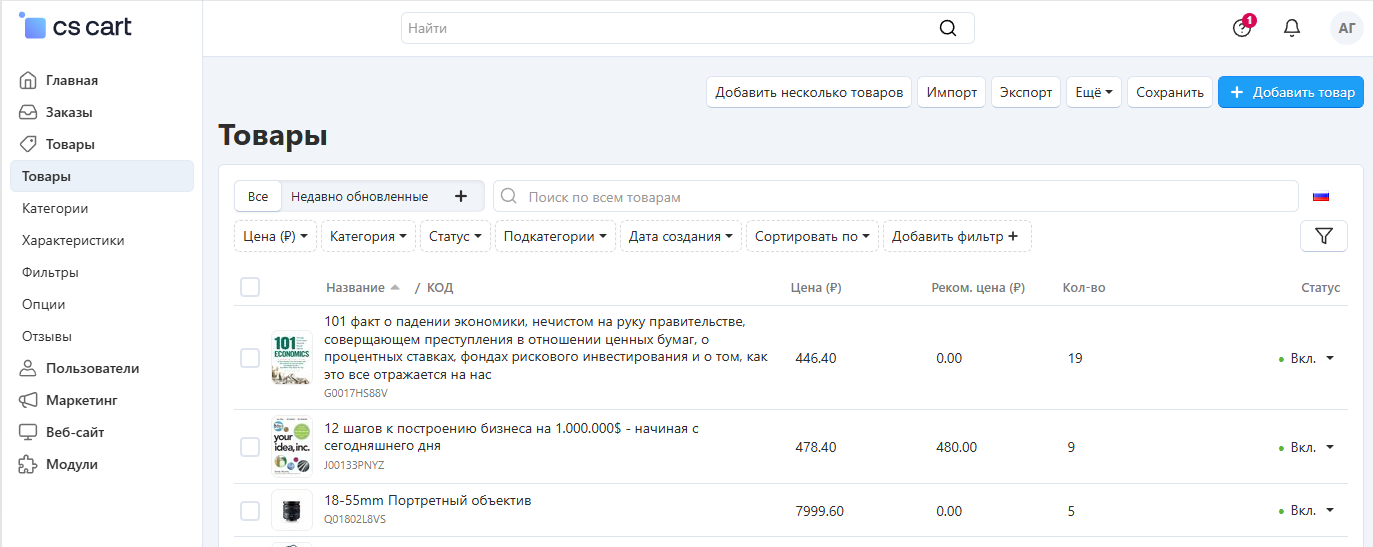
Task: Select the highlighted Товары submenu item
Action: pyautogui.click(x=102, y=176)
